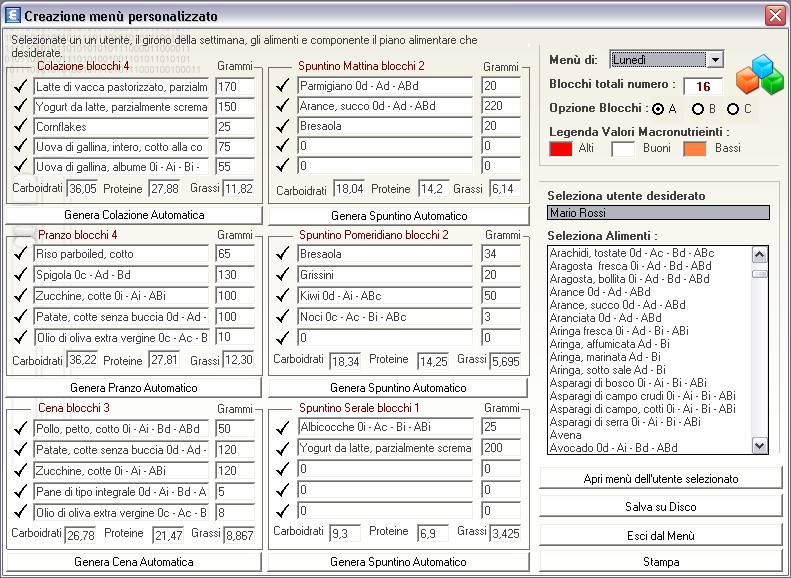Image resolution: width=791 pixels, height=578 pixels.
Task: Click the food list scrollbar thumb
Action: 760,274
